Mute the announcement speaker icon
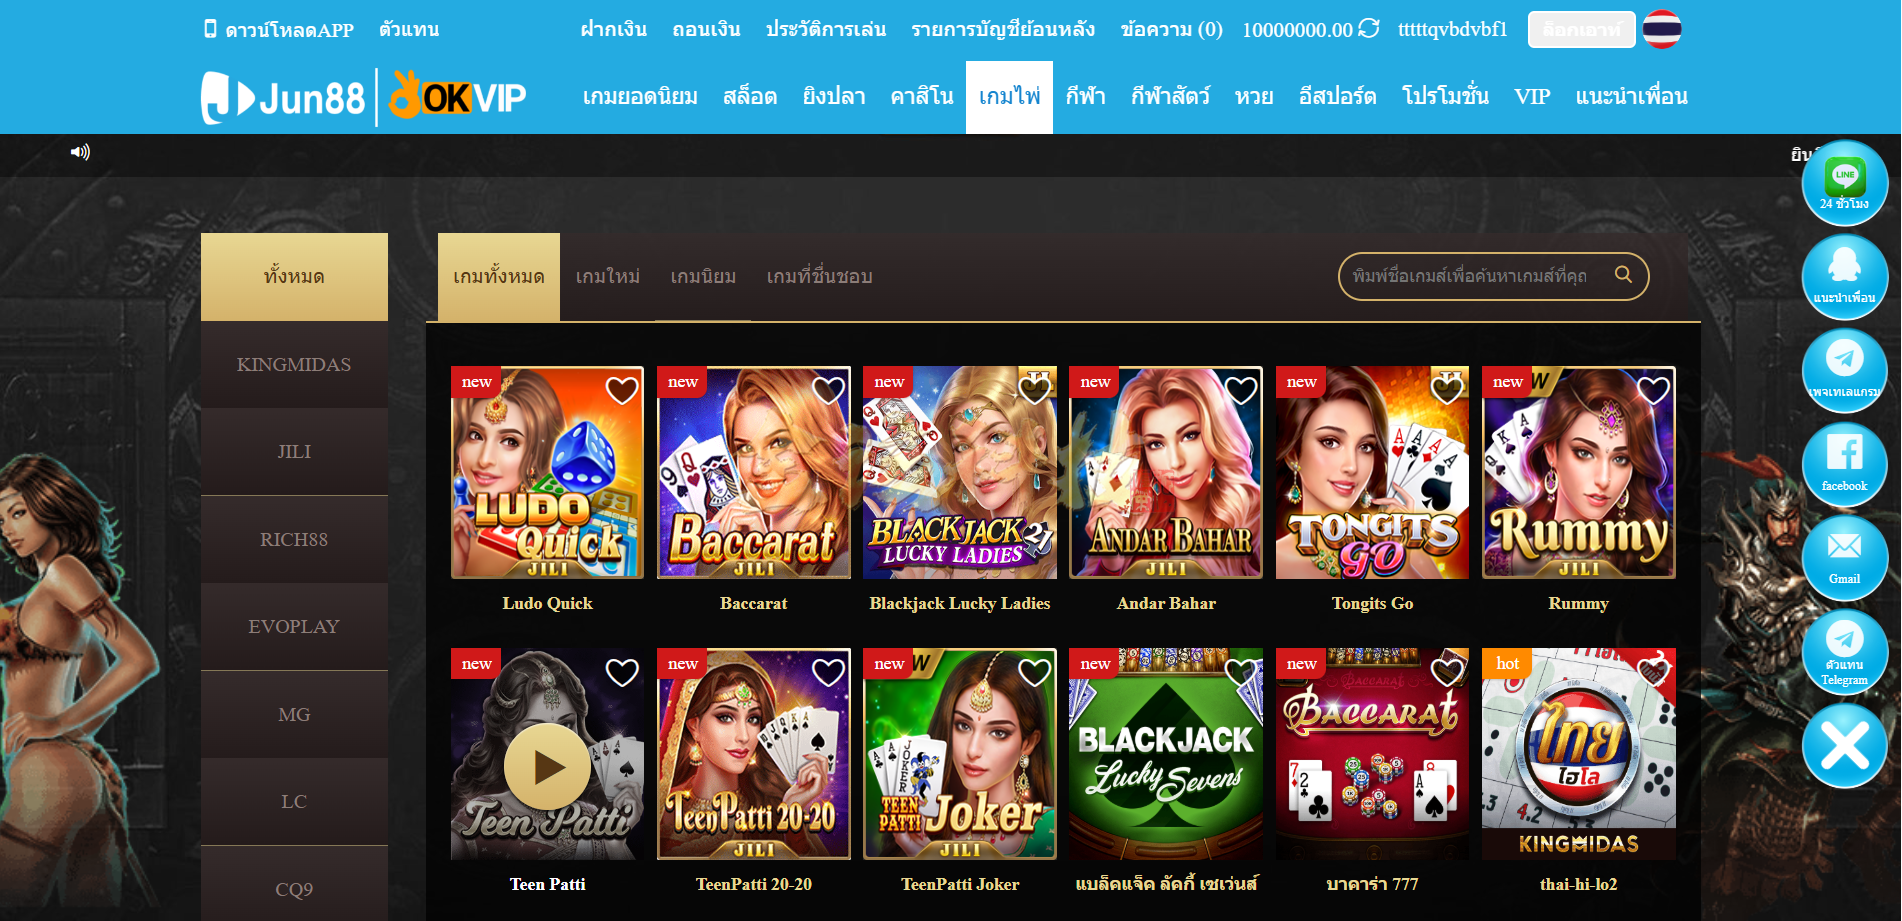Screen dimensions: 1902x921 [x=80, y=152]
